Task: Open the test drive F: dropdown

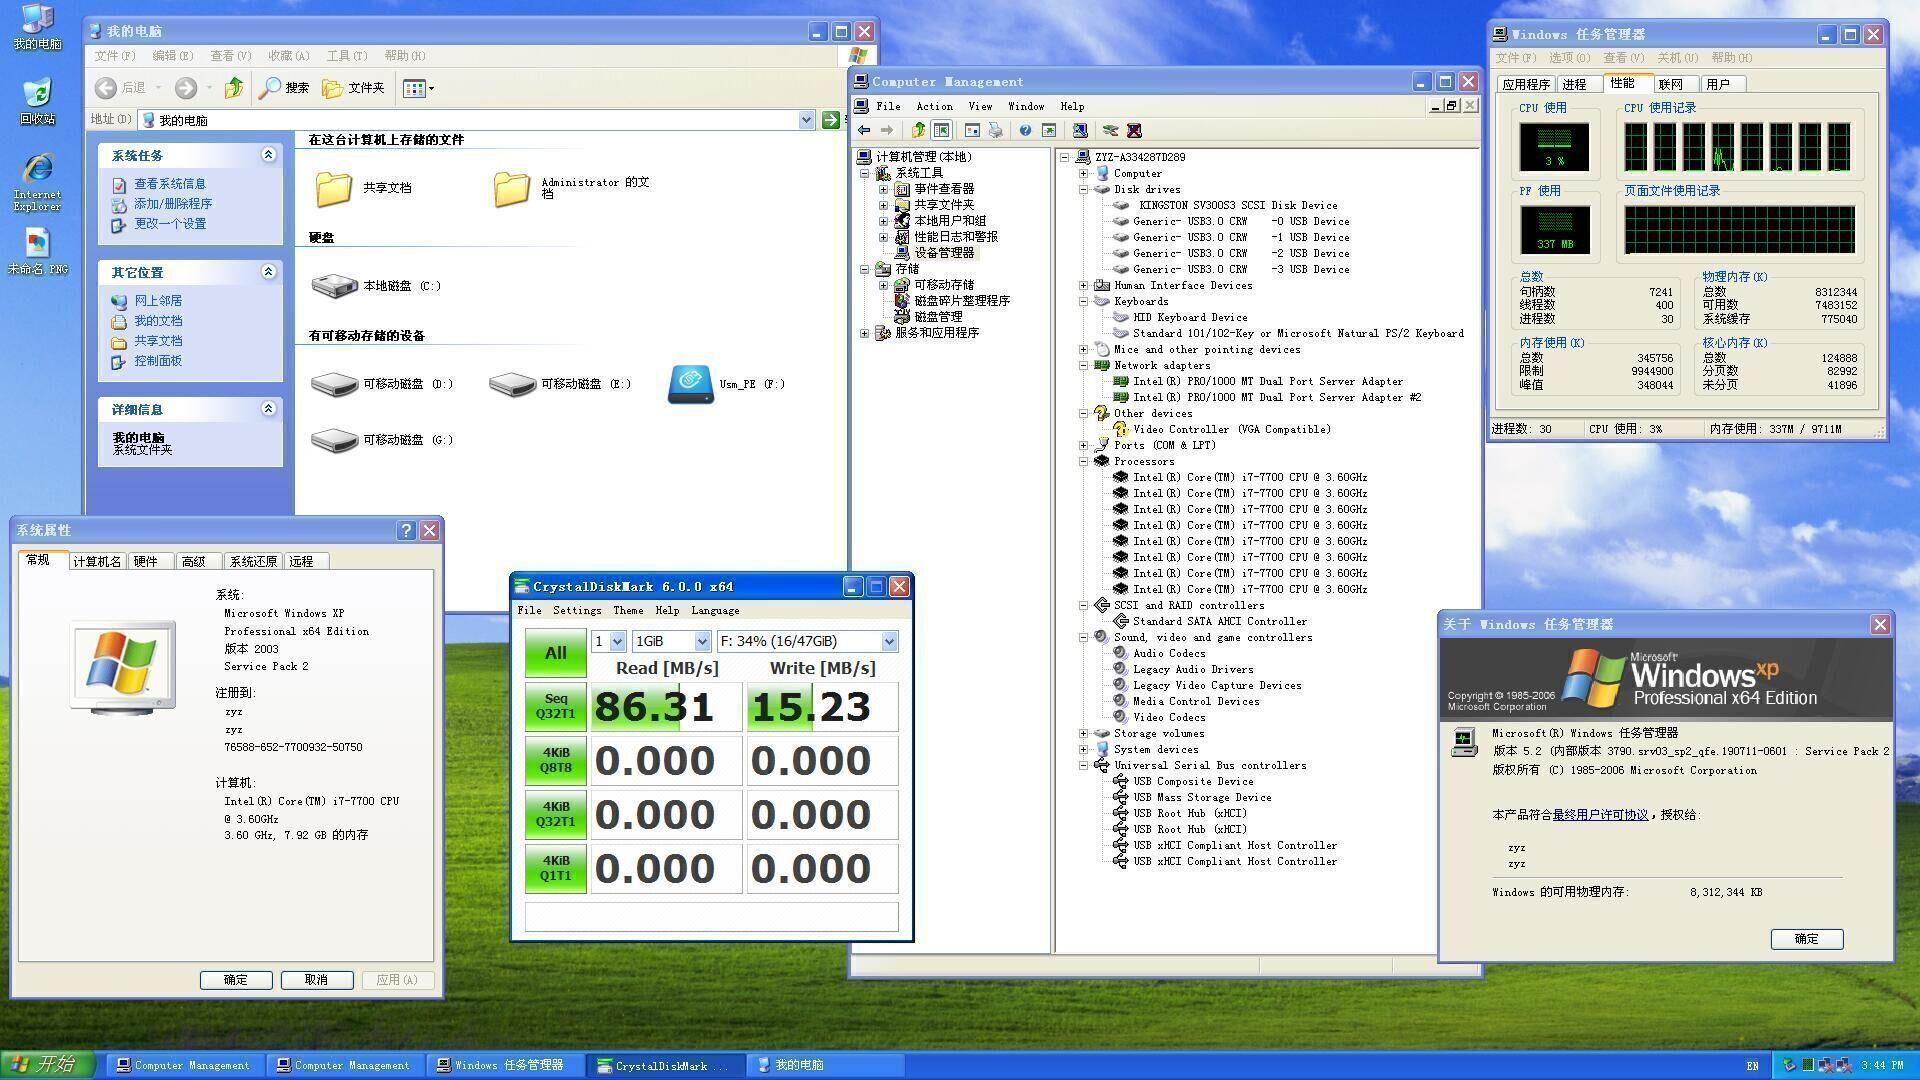Action: point(889,642)
